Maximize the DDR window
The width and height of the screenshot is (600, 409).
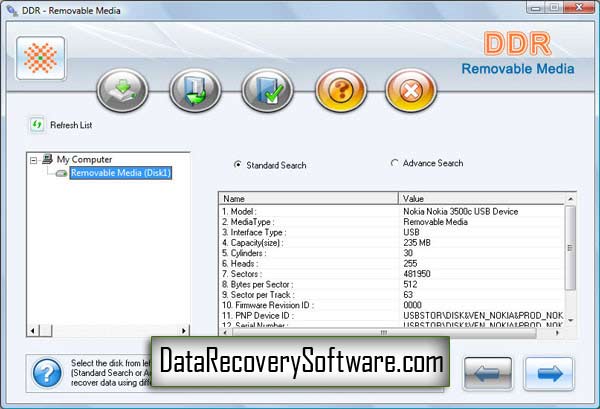tap(554, 8)
